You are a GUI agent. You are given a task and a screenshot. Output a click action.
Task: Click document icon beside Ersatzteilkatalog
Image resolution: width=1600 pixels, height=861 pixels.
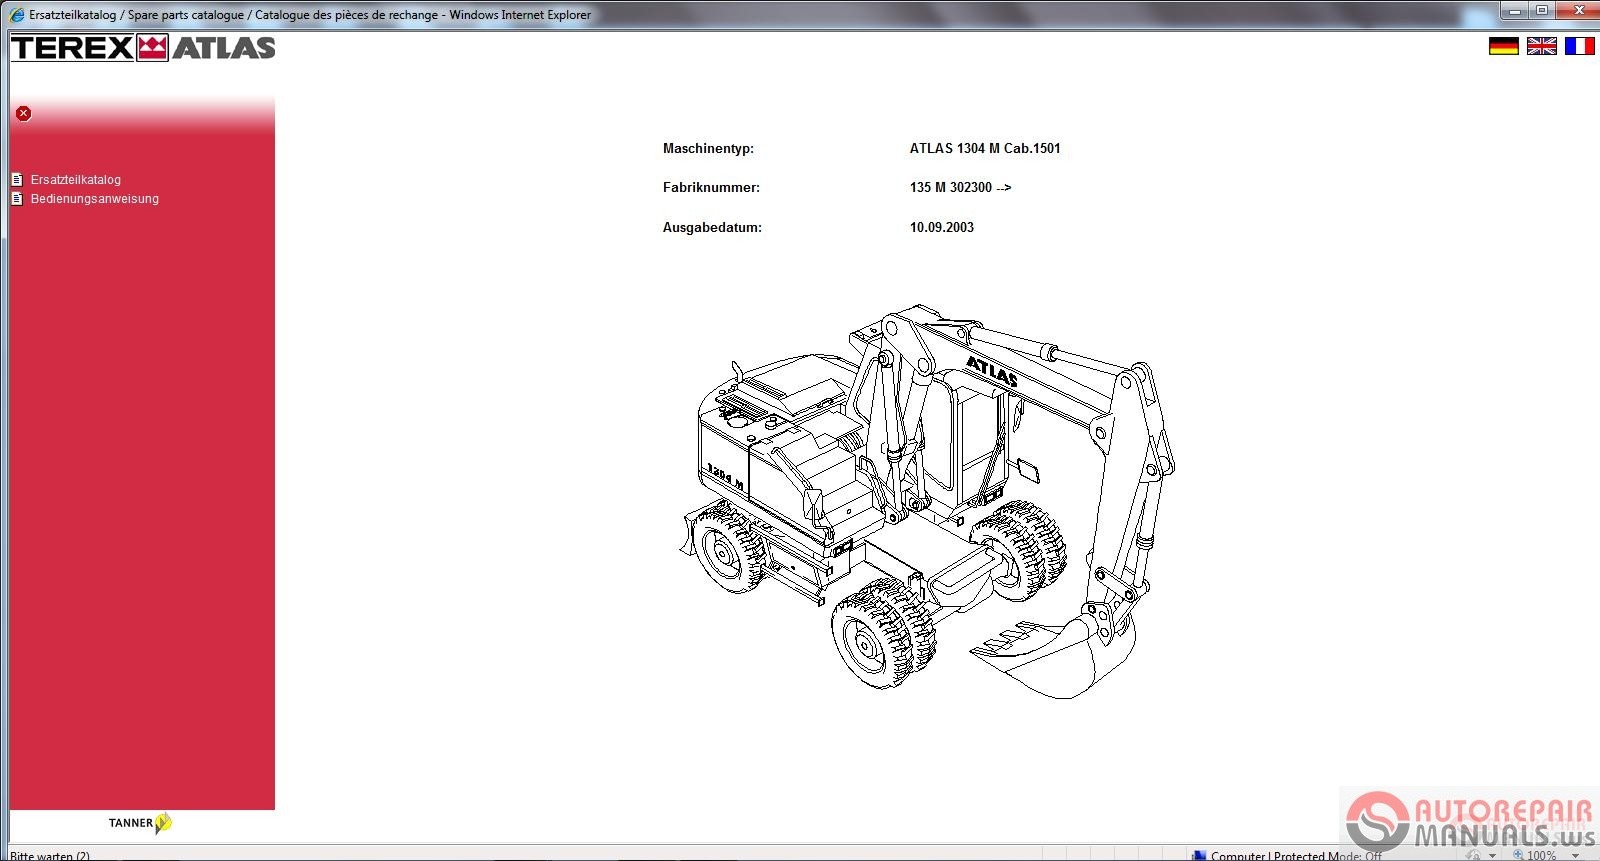[17, 180]
